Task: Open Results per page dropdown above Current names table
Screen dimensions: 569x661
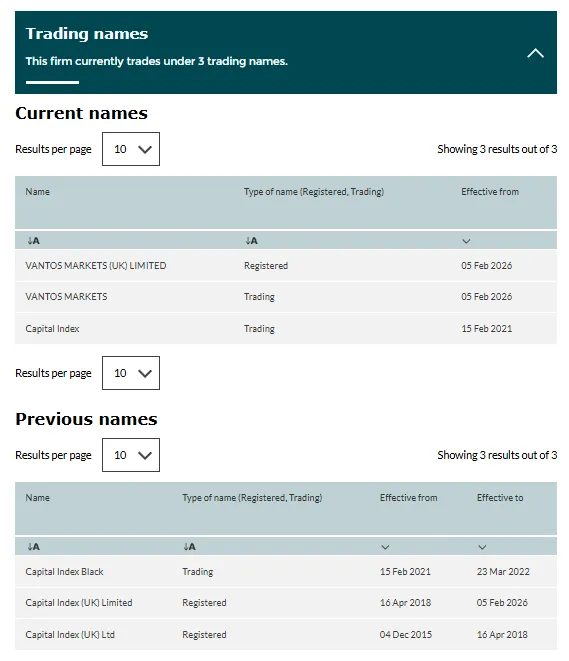Action: [x=131, y=149]
